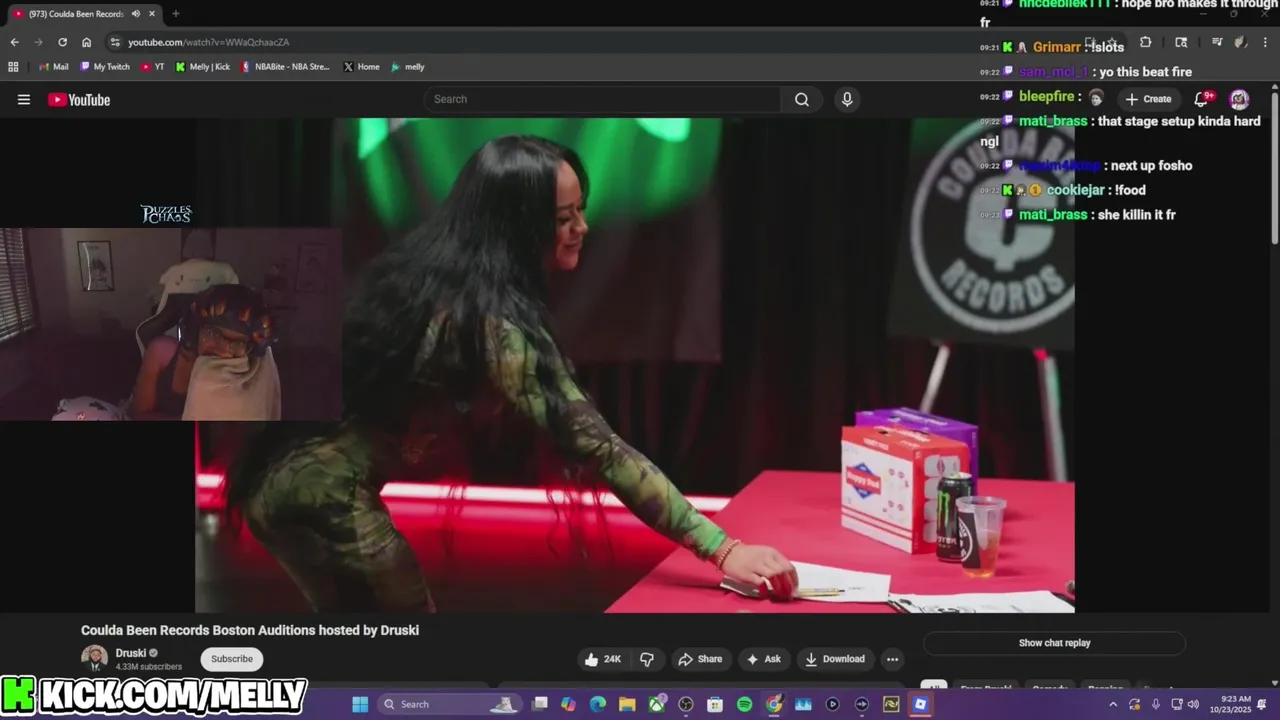Go back in the browser
This screenshot has height=720, width=1280.
[x=14, y=42]
